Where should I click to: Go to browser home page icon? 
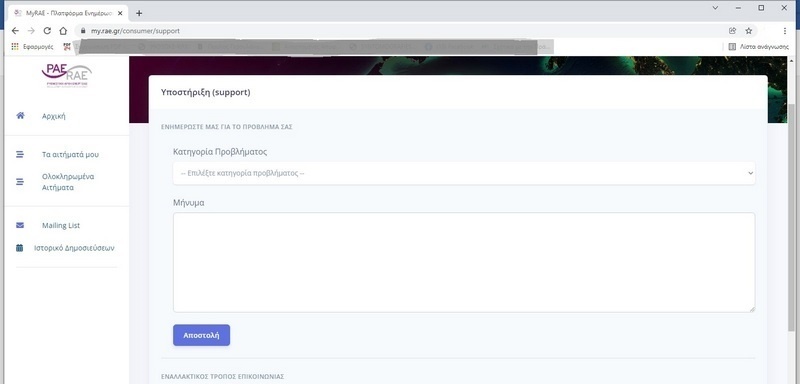(x=63, y=31)
